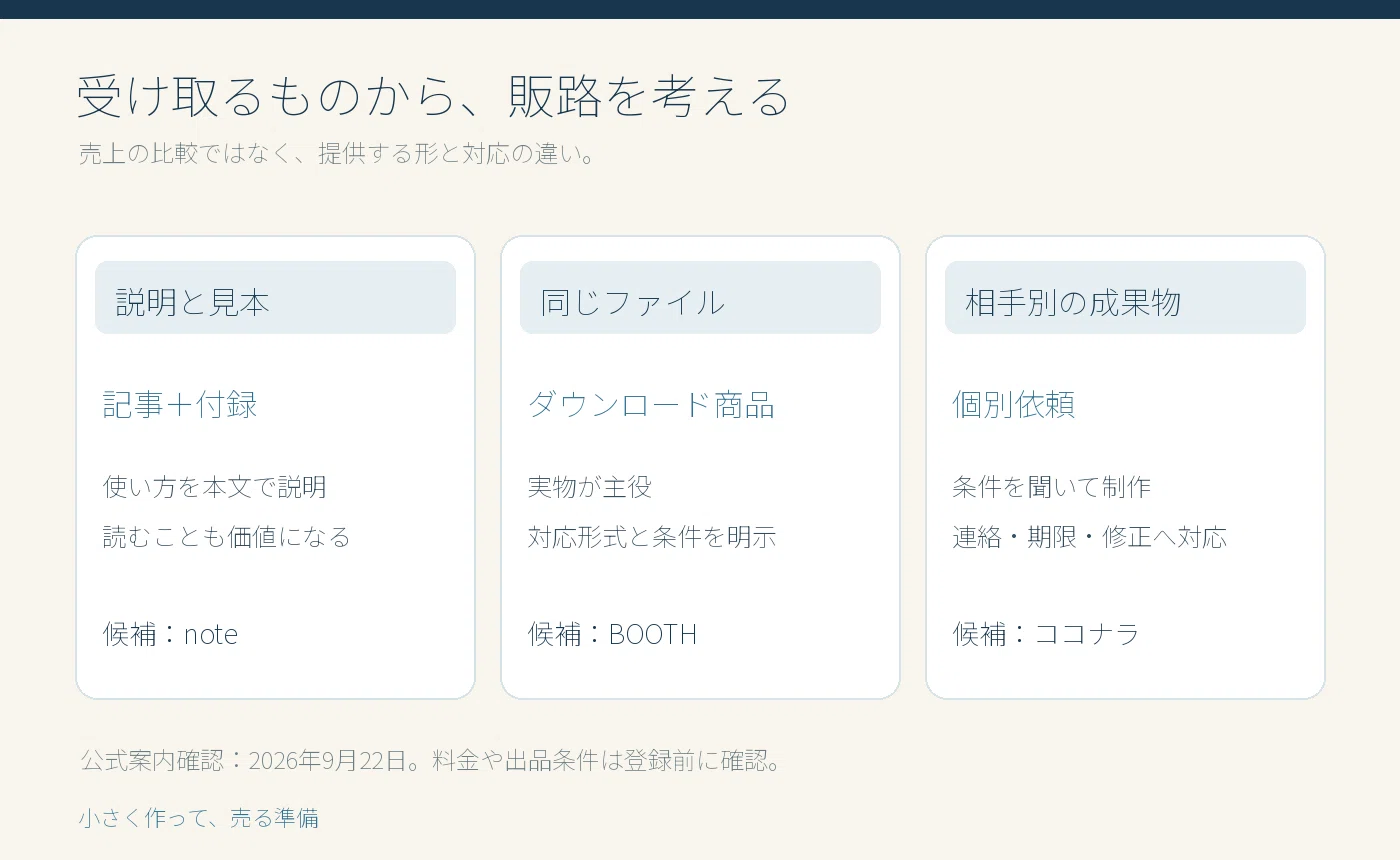The width and height of the screenshot is (1400, 860).
Task: Click the line 読むことも価値になる
Action: pos(227,537)
